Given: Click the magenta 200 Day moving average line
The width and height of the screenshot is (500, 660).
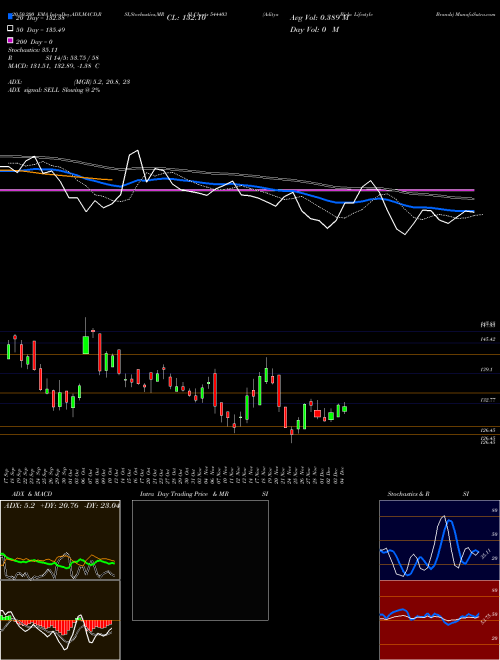Looking at the screenshot, I should click(237, 190).
